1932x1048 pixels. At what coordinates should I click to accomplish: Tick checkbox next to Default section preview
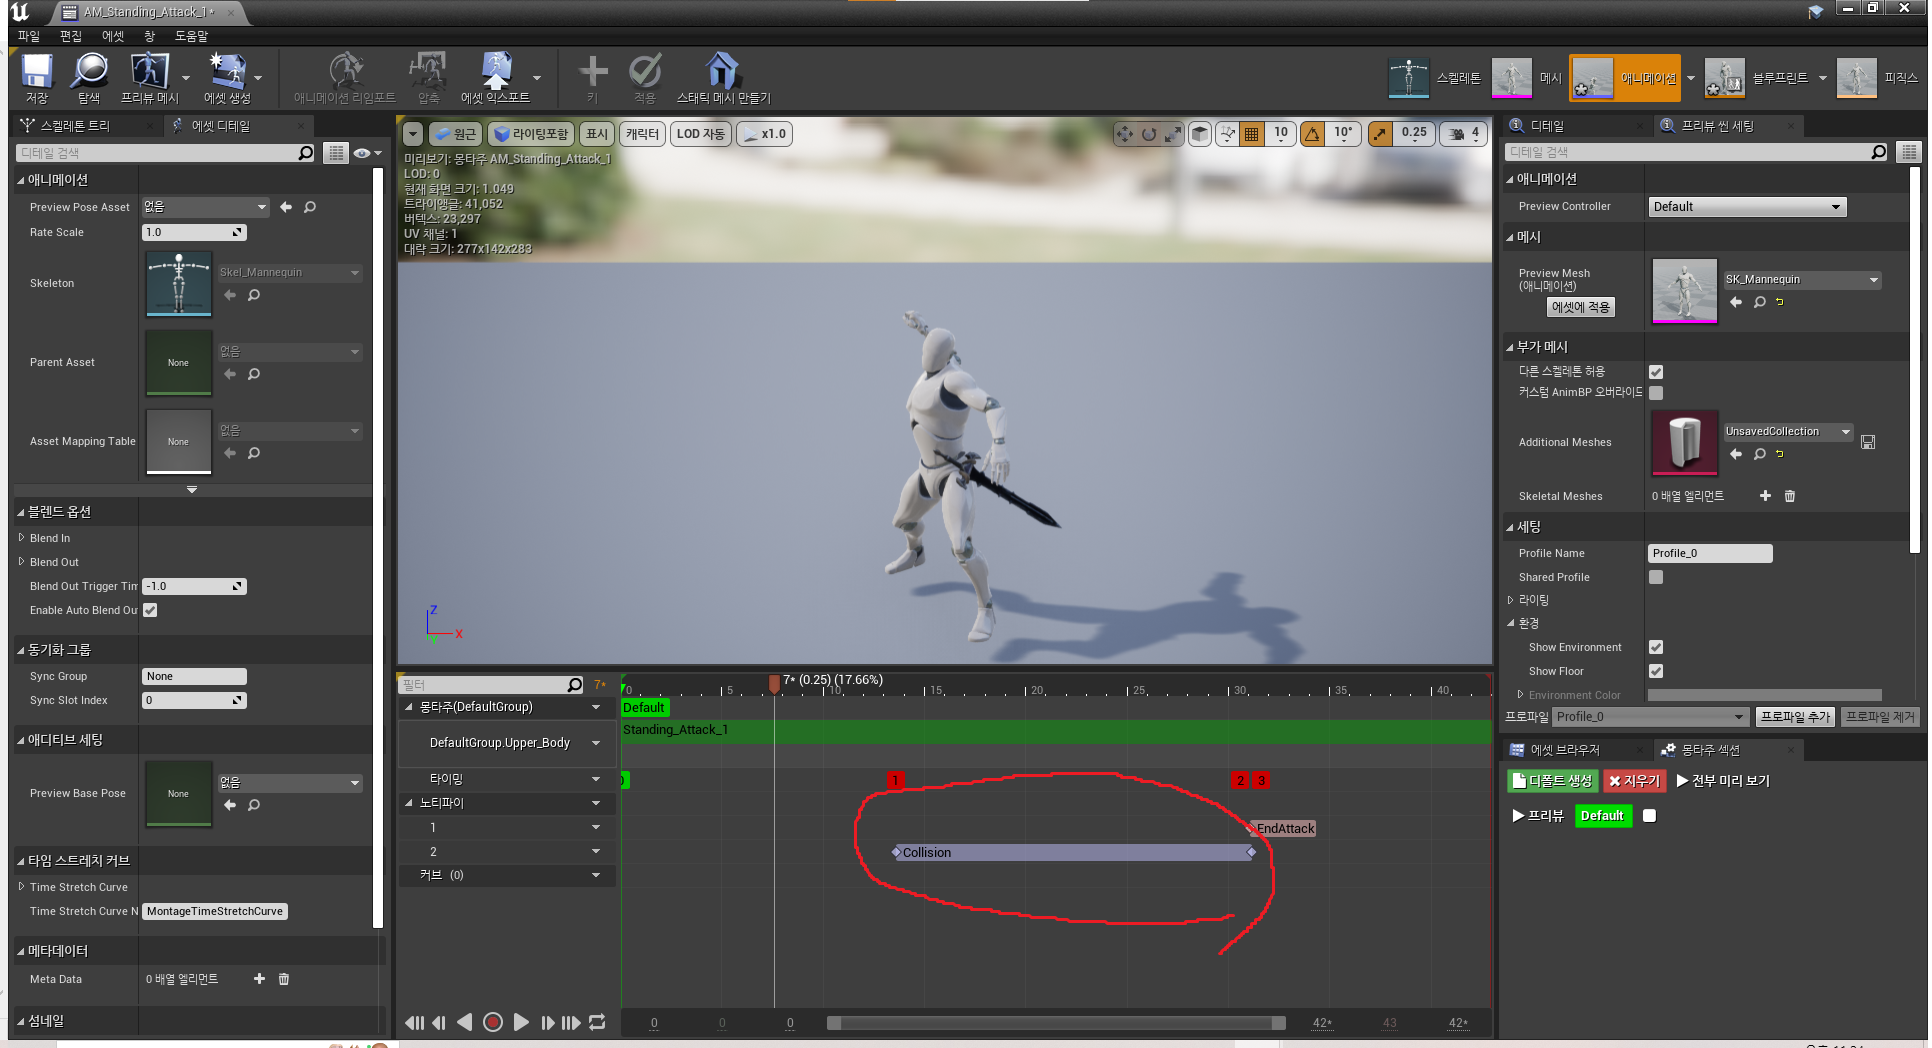(x=1650, y=816)
